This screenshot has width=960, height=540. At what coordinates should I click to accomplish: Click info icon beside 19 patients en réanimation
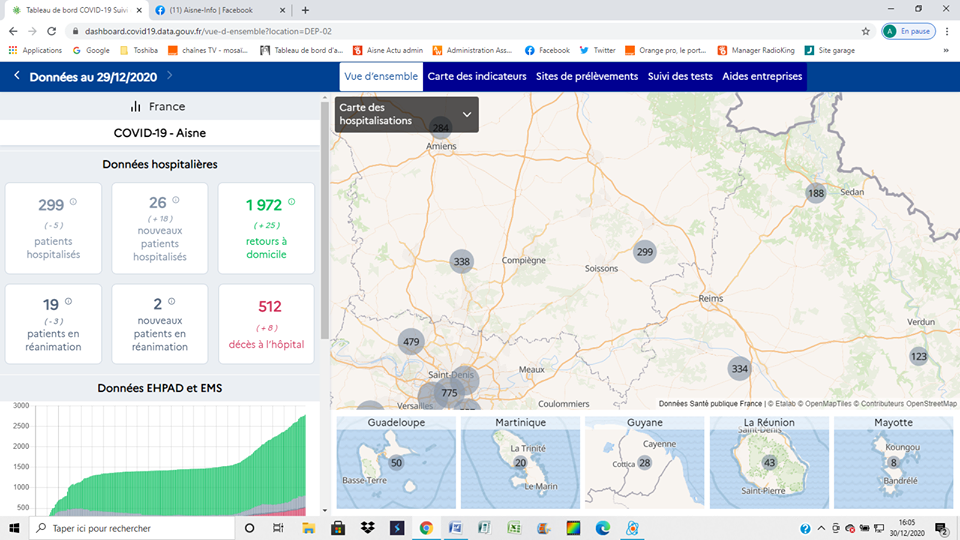click(68, 302)
